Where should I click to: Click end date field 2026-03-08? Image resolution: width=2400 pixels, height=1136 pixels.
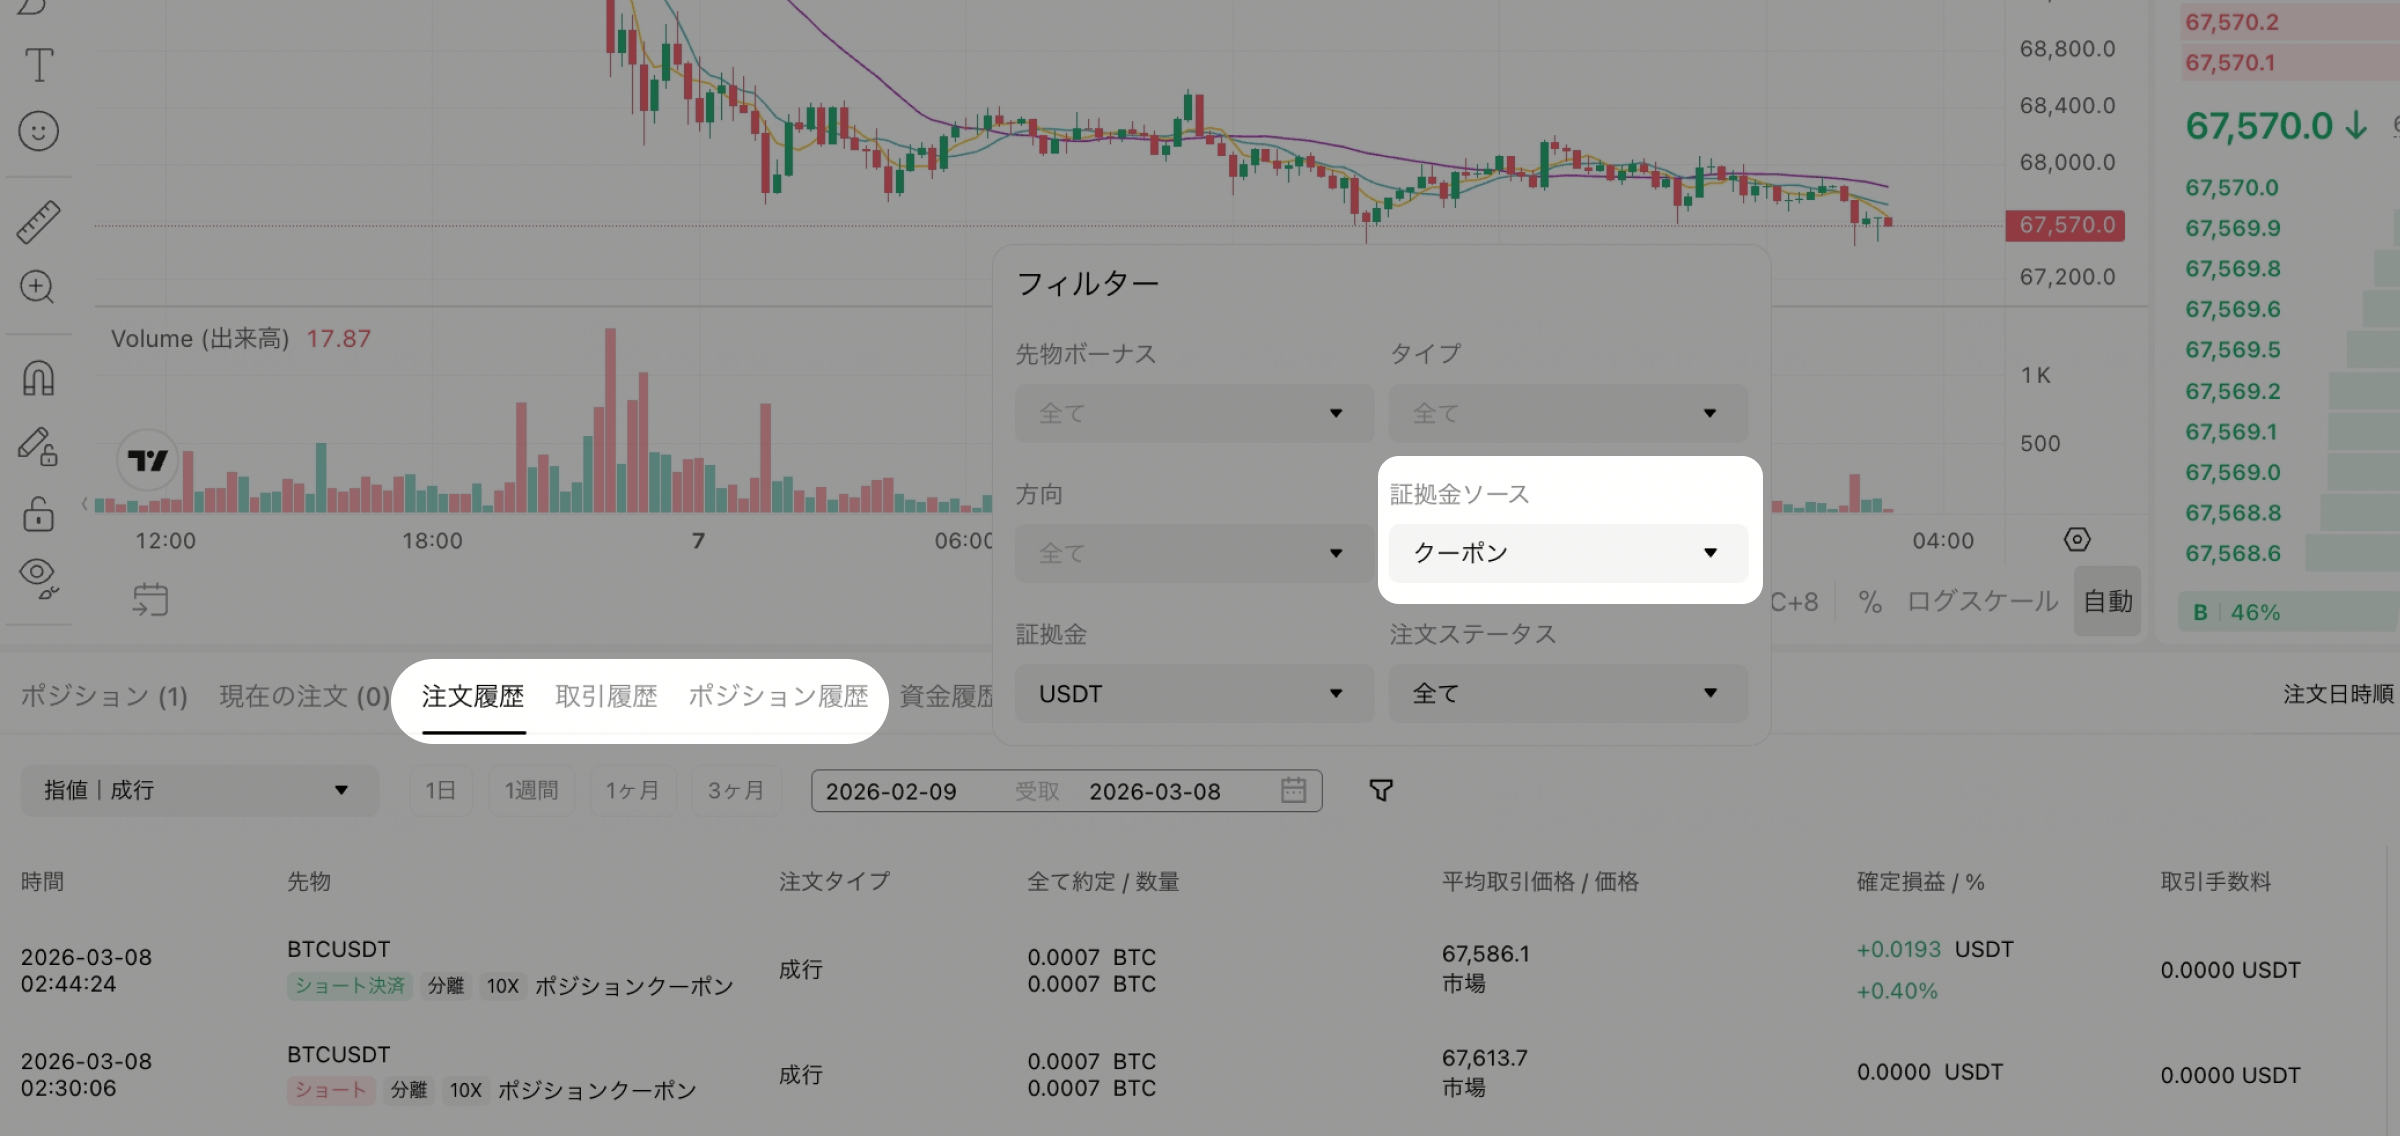pyautogui.click(x=1155, y=792)
